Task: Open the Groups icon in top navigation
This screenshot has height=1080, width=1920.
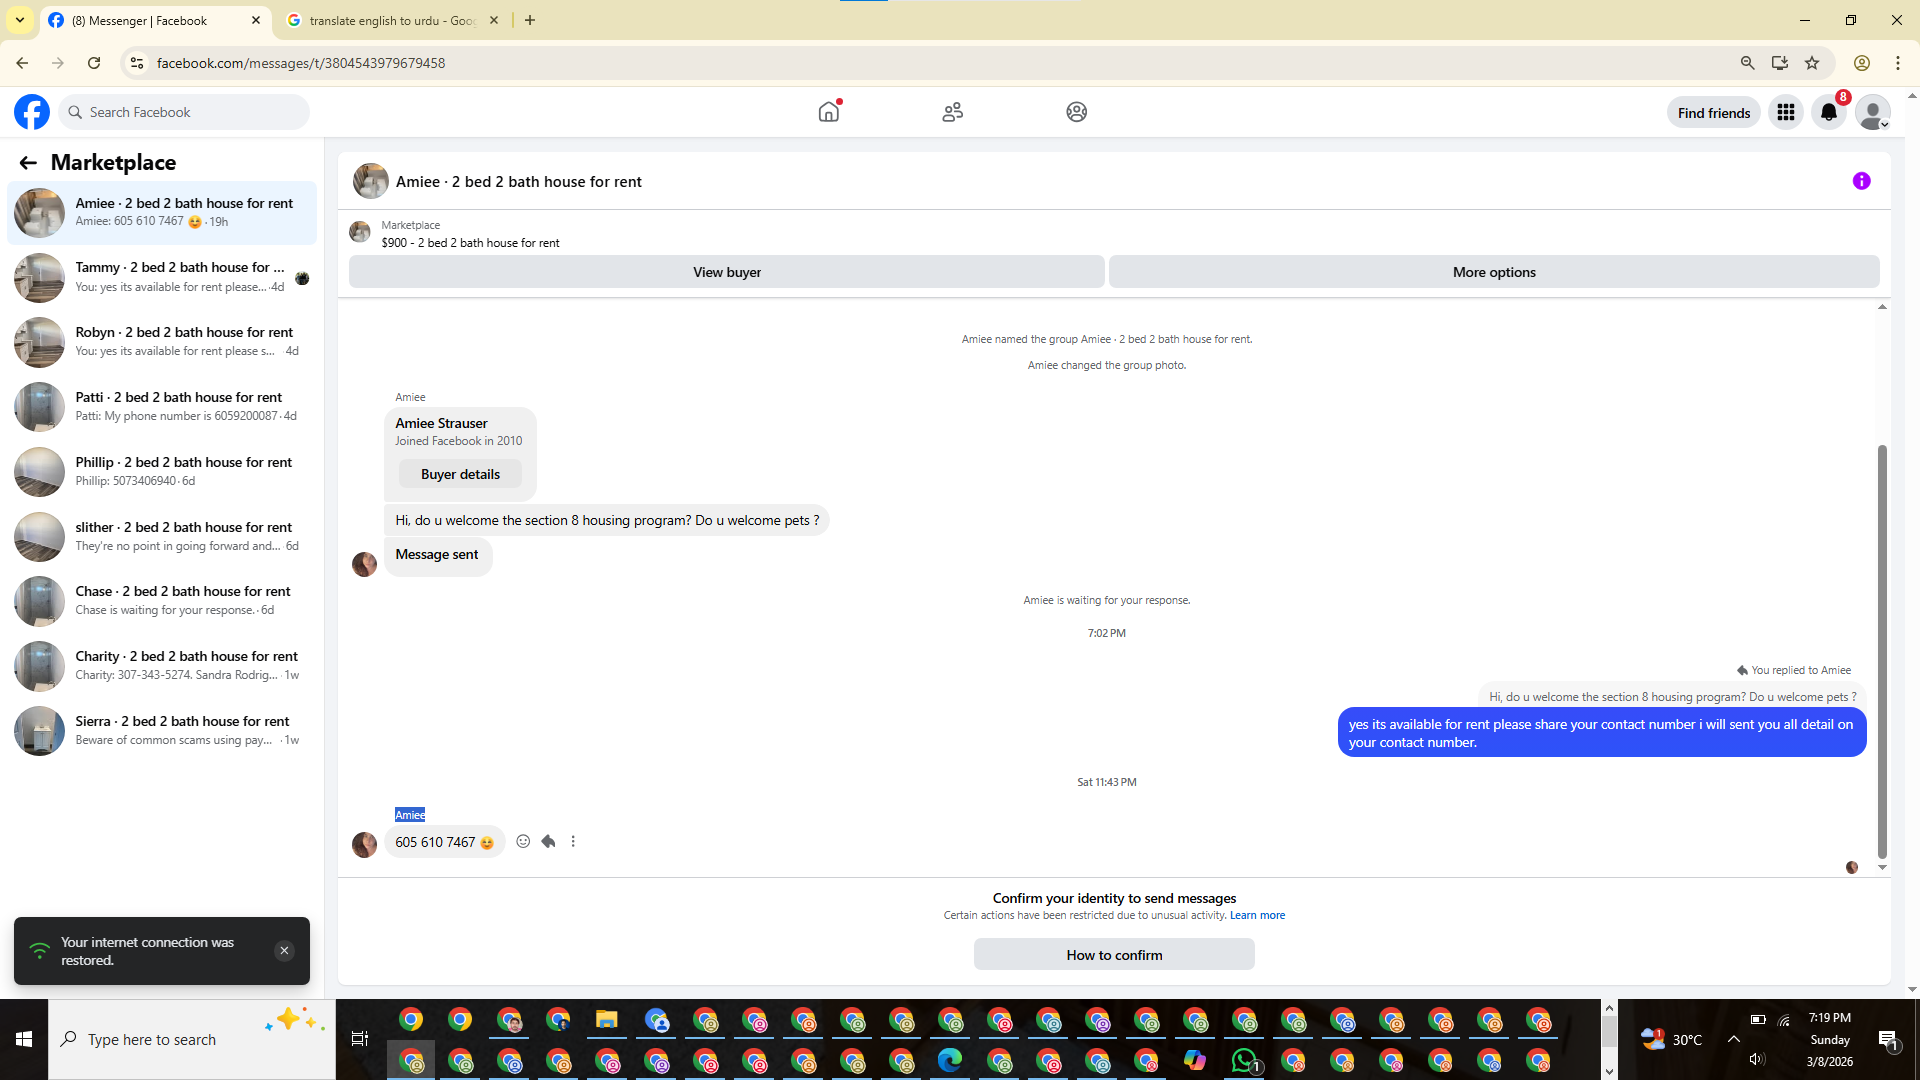Action: [1076, 112]
